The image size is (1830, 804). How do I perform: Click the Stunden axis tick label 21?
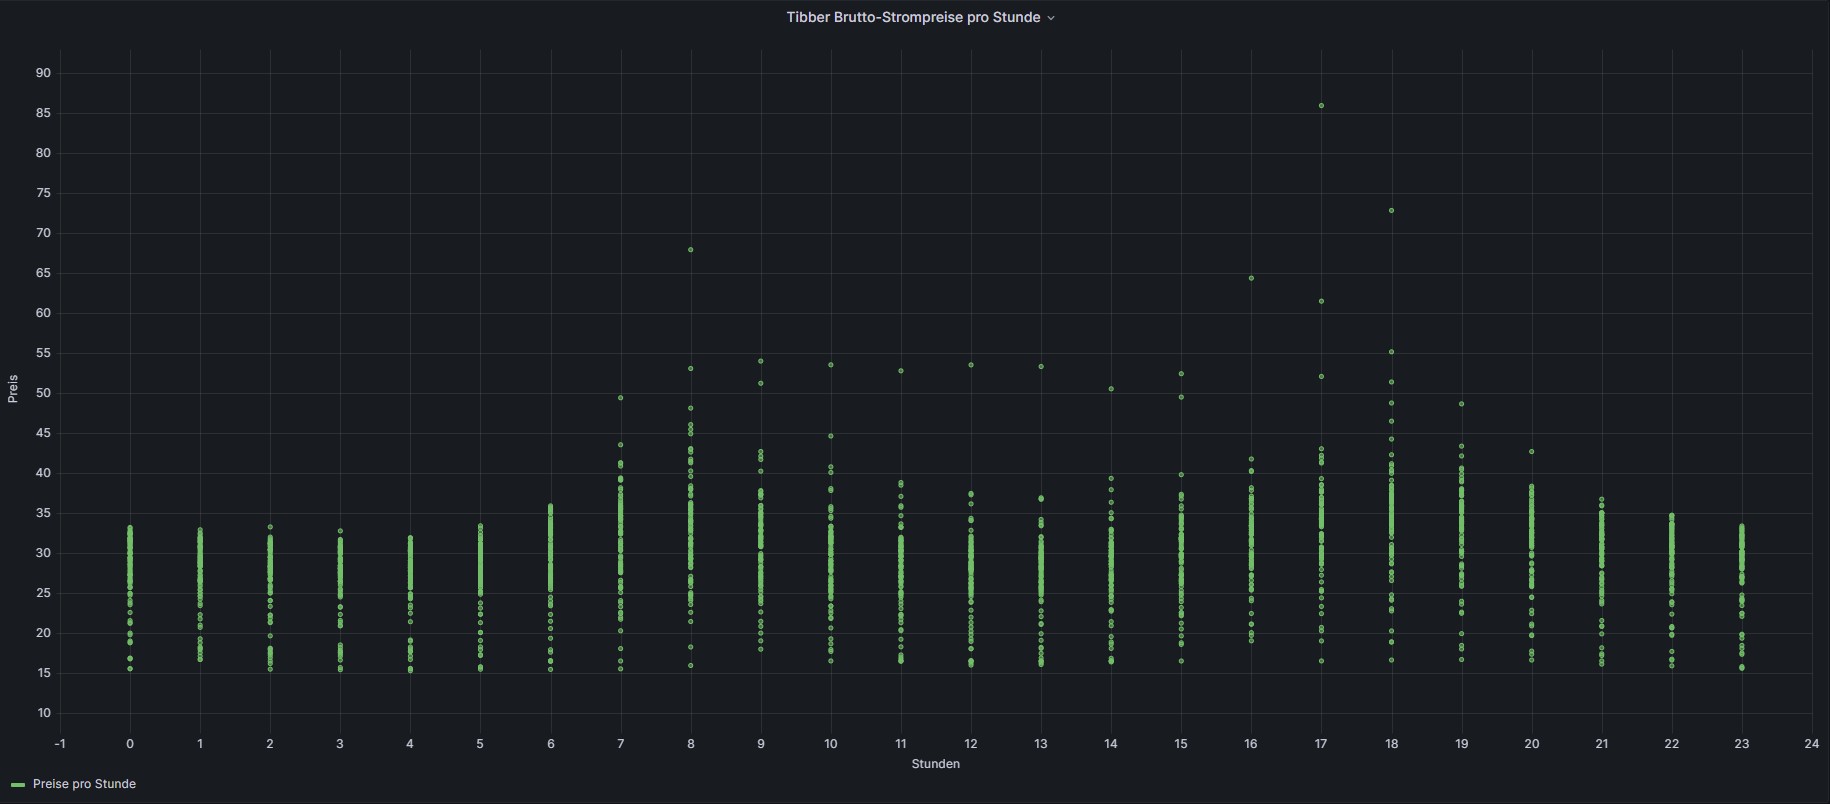(1602, 744)
